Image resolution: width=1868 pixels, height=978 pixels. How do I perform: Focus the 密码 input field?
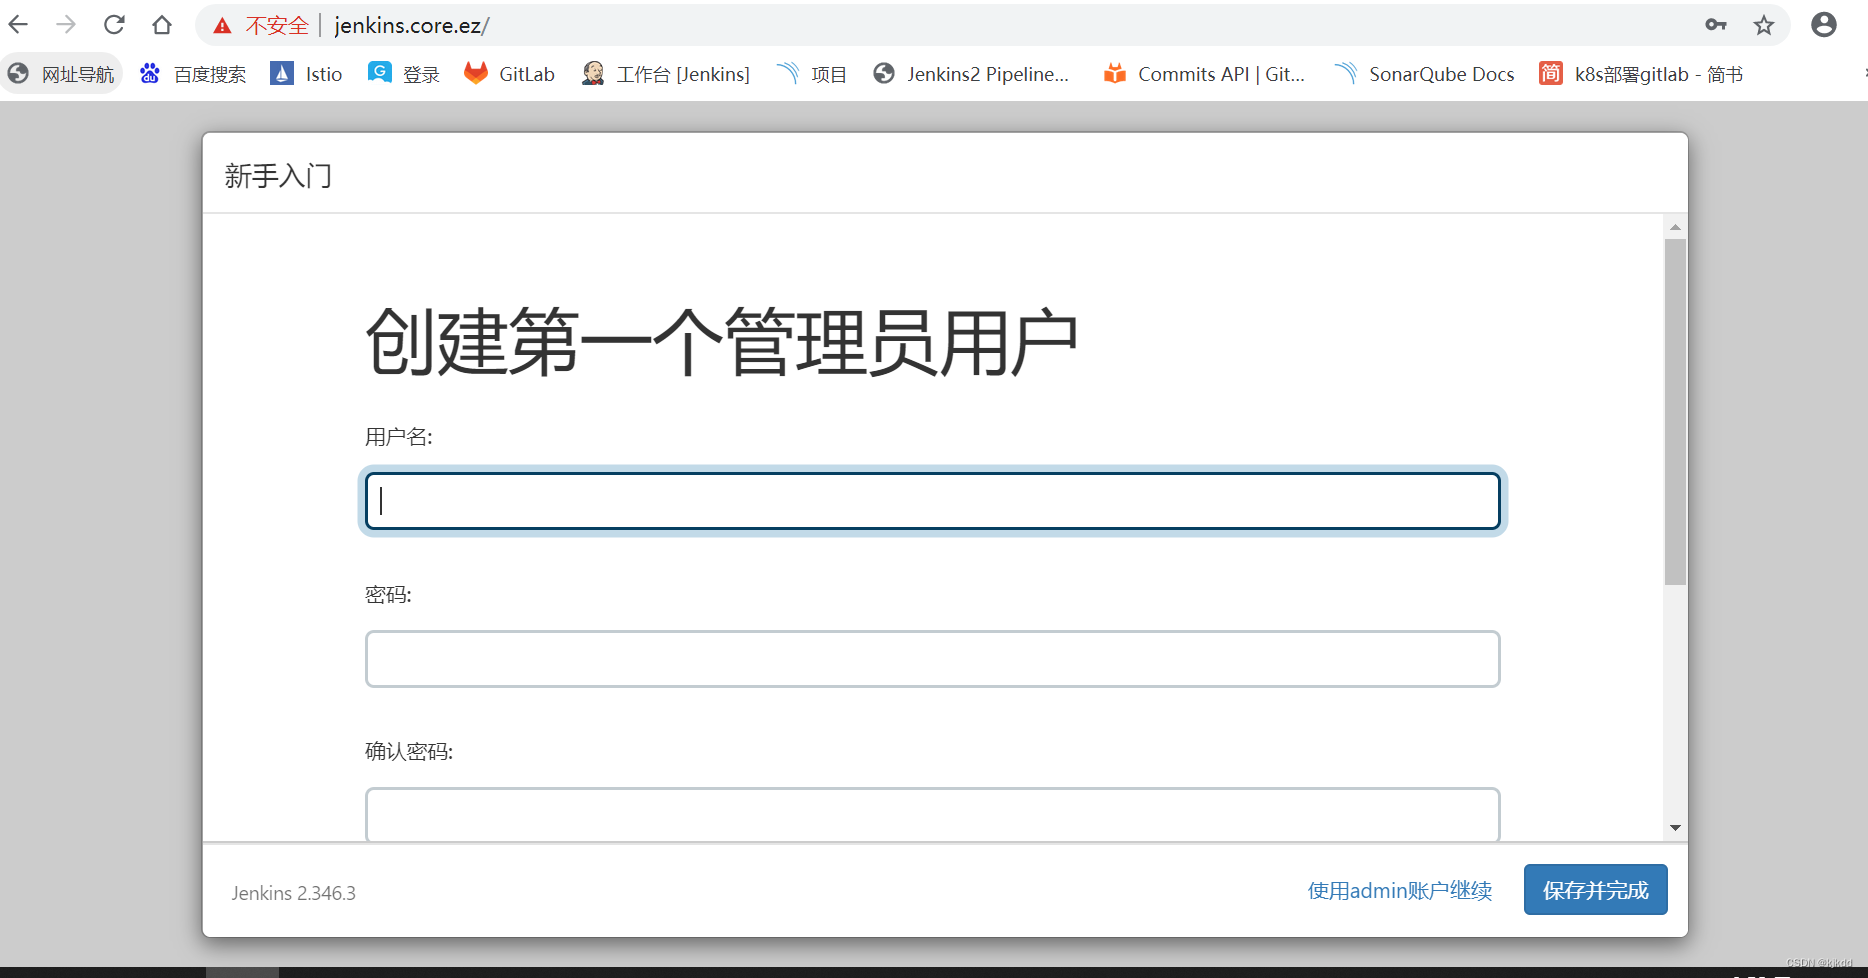point(932,659)
